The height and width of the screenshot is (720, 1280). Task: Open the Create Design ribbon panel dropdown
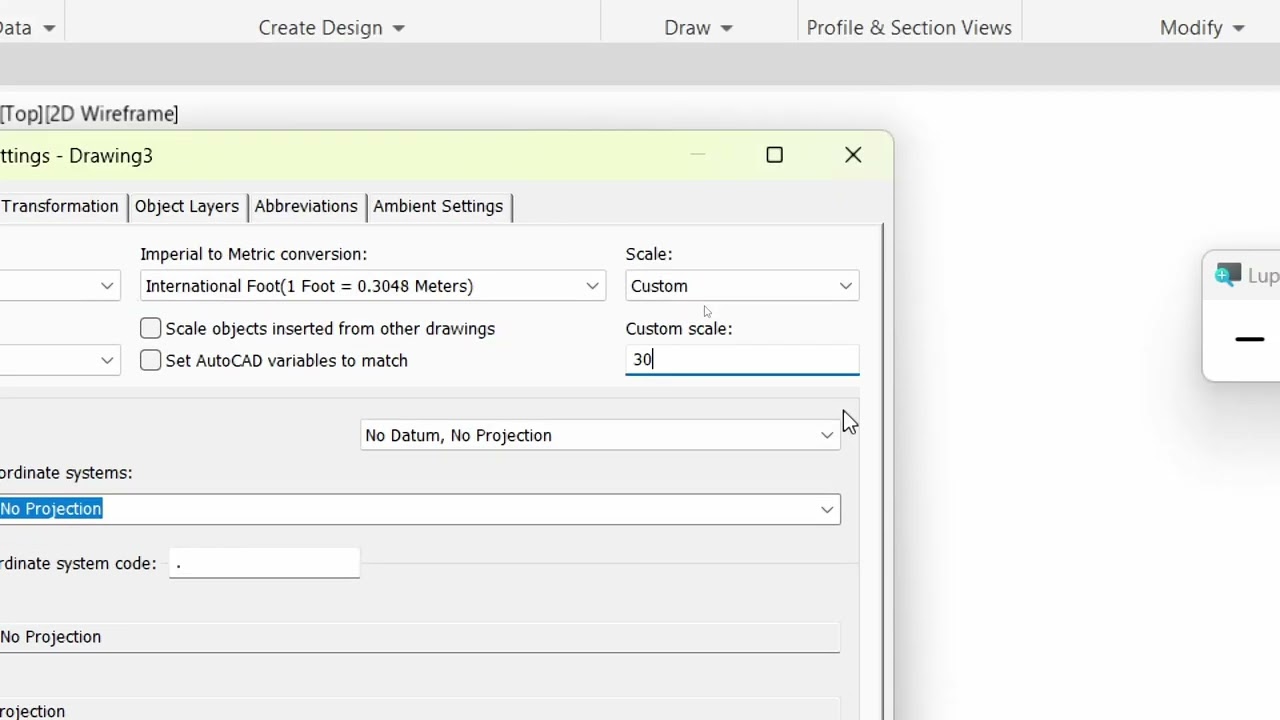(x=331, y=28)
